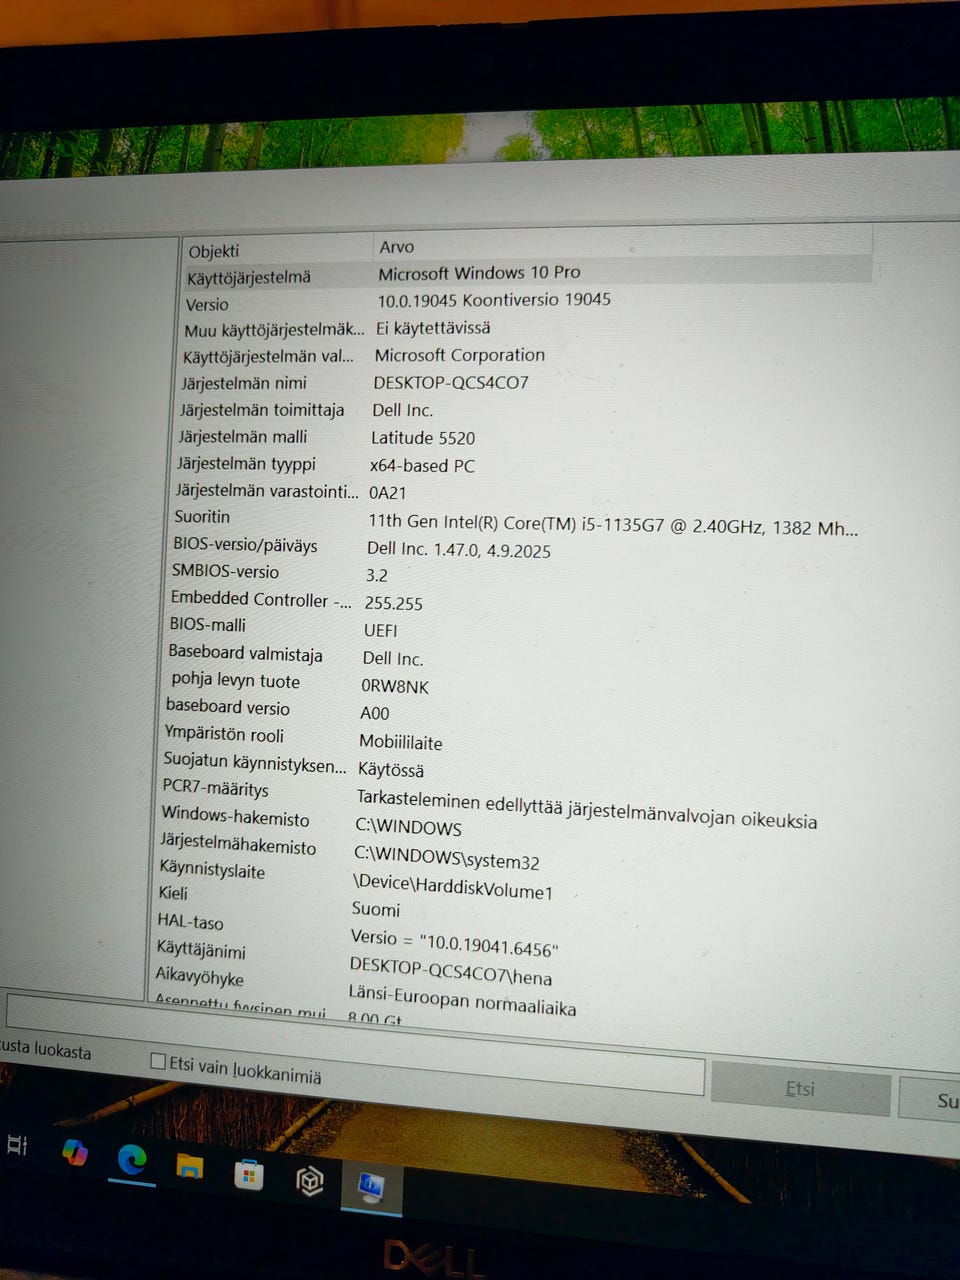Select 'Suojatun käynnistyksen...' row
Viewport: 960px width, 1280px height.
coord(255,763)
